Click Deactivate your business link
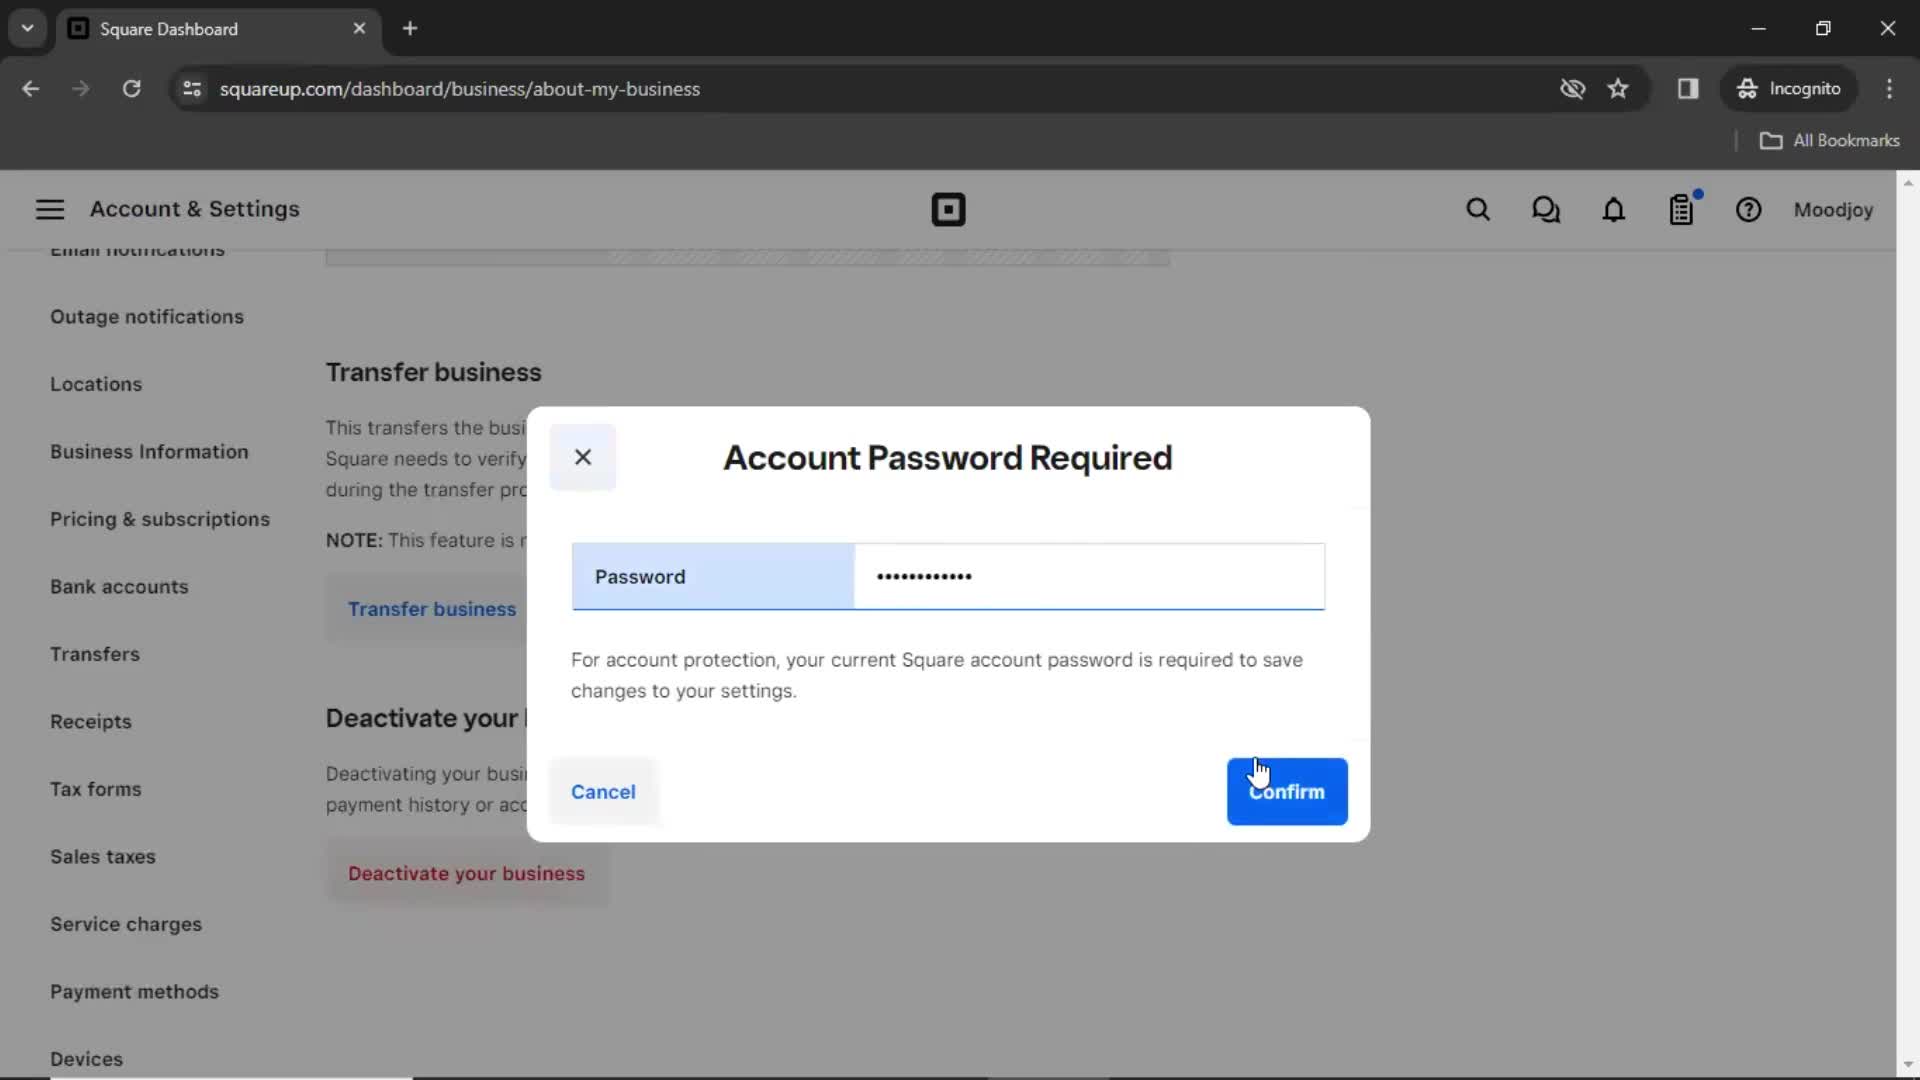Image resolution: width=1920 pixels, height=1080 pixels. pos(465,872)
